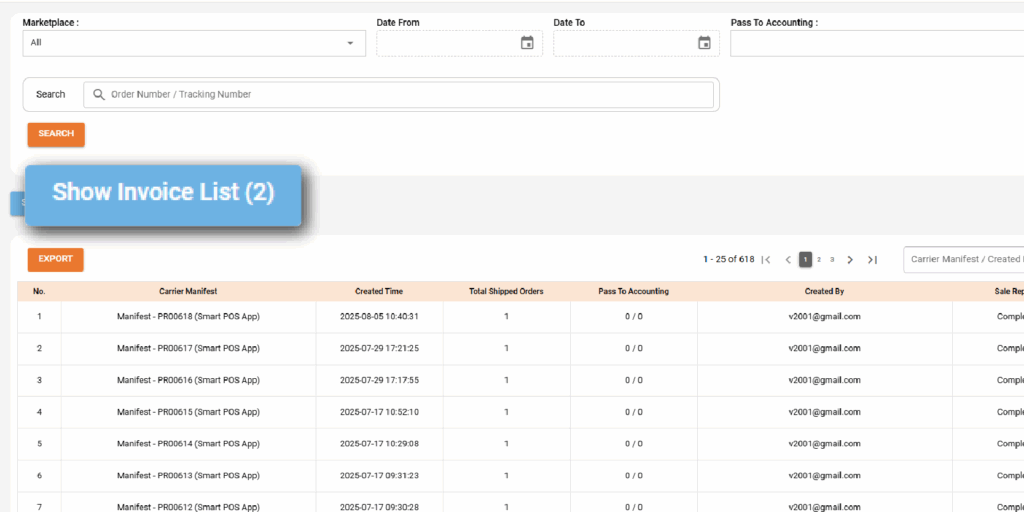This screenshot has width=1024, height=512.
Task: Click created time 2025-07-17 10:29:08
Action: (x=379, y=444)
